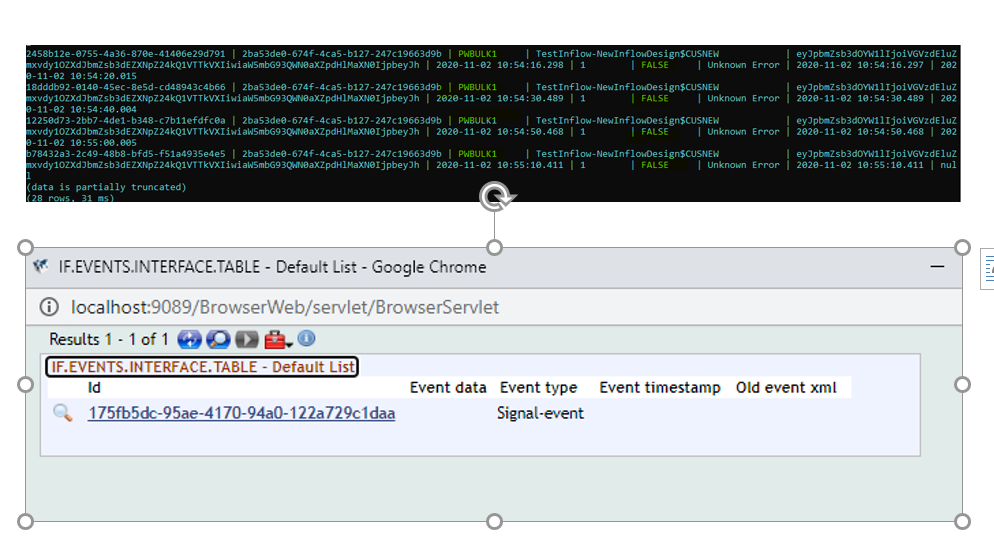The width and height of the screenshot is (994, 555).
Task: Click the rotate handle above the browser image
Action: click(494, 198)
